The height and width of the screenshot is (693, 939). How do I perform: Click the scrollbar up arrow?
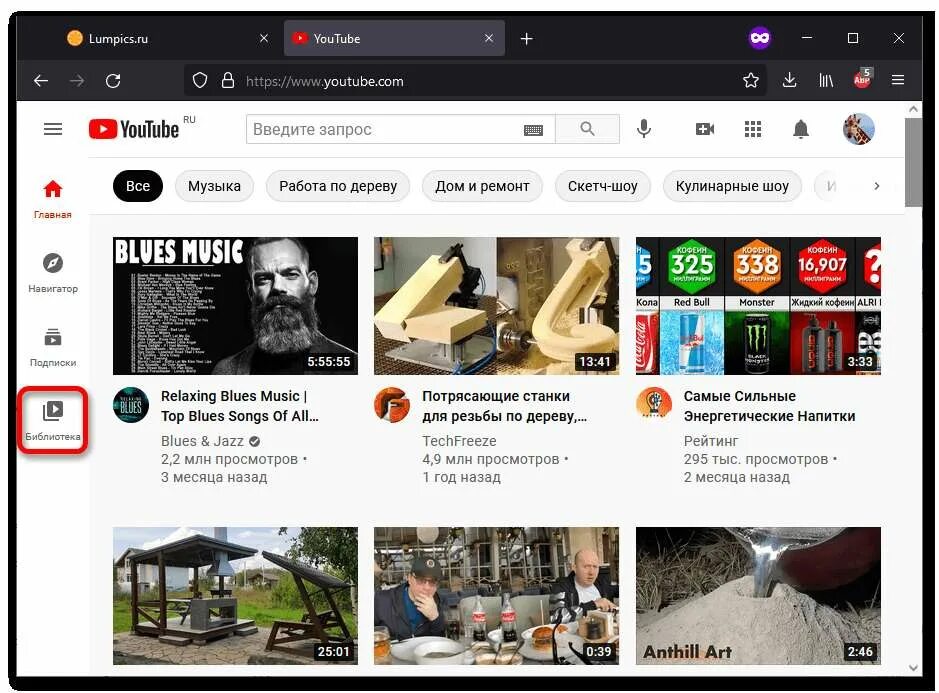click(913, 109)
